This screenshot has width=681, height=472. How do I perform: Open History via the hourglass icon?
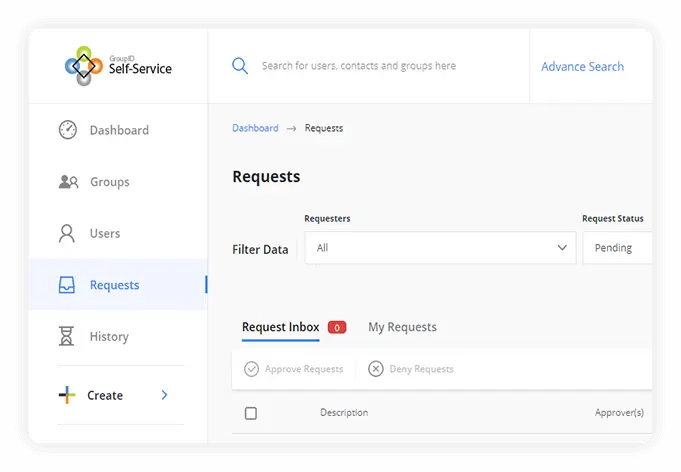click(67, 337)
